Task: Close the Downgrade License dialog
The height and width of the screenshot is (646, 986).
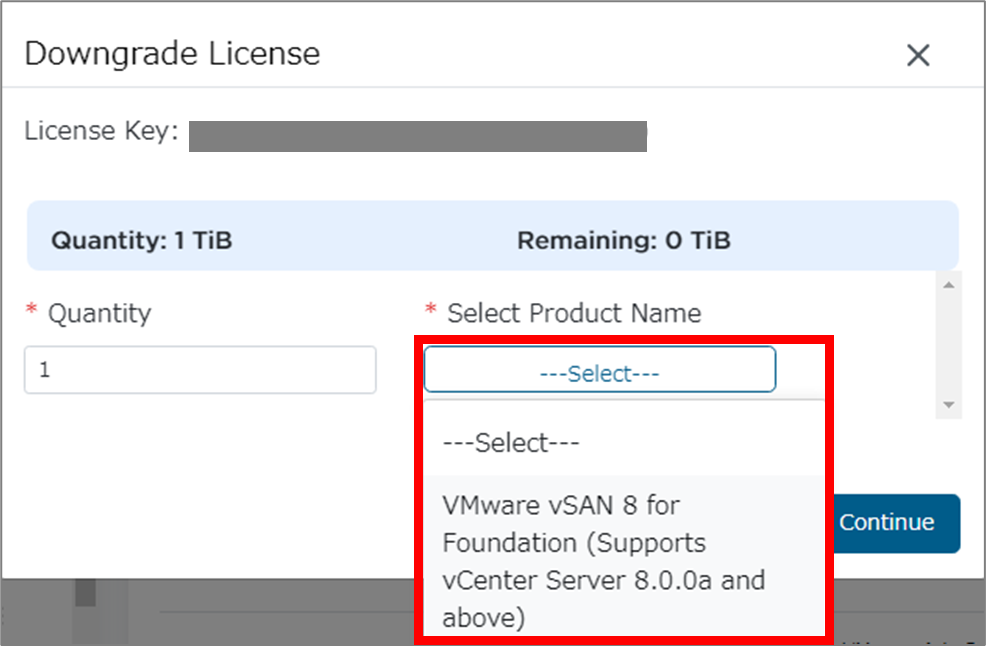Action: (918, 55)
